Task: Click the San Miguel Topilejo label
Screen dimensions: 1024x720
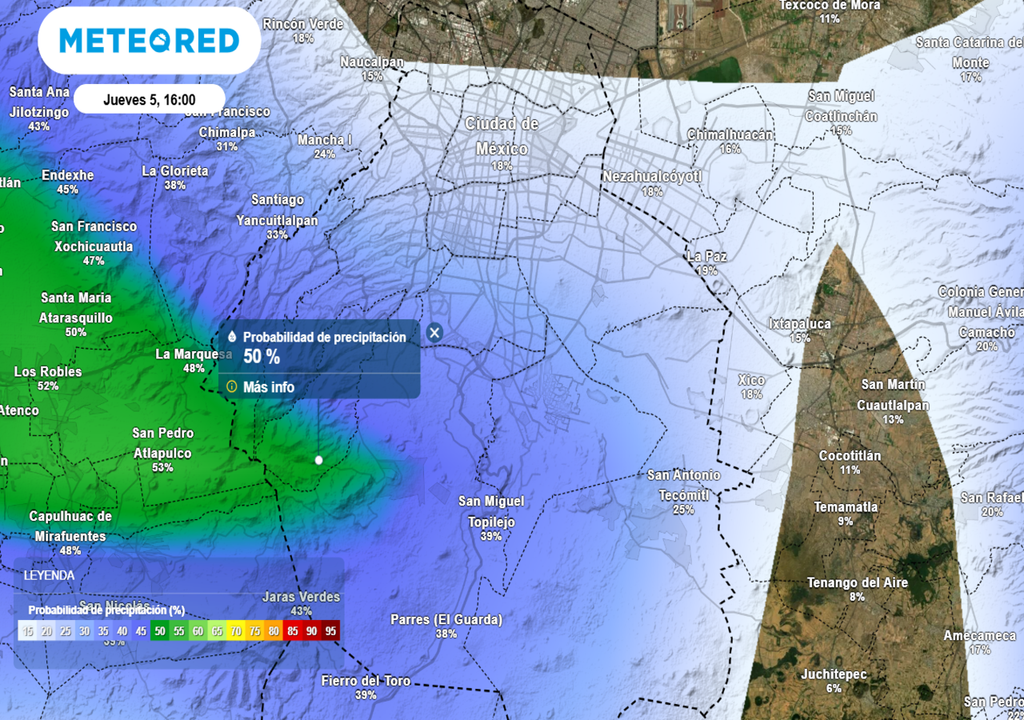Action: point(493,512)
